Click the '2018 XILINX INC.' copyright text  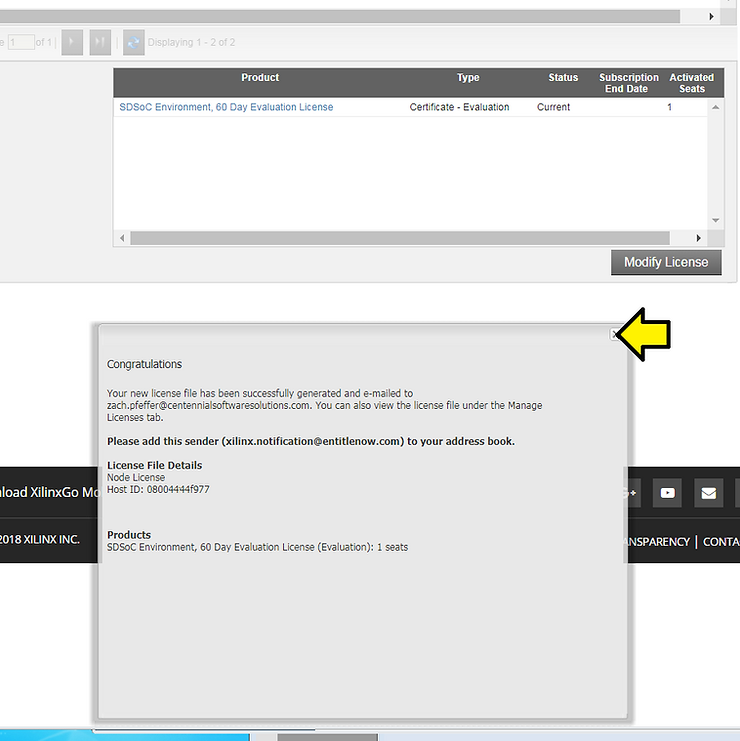(x=40, y=539)
